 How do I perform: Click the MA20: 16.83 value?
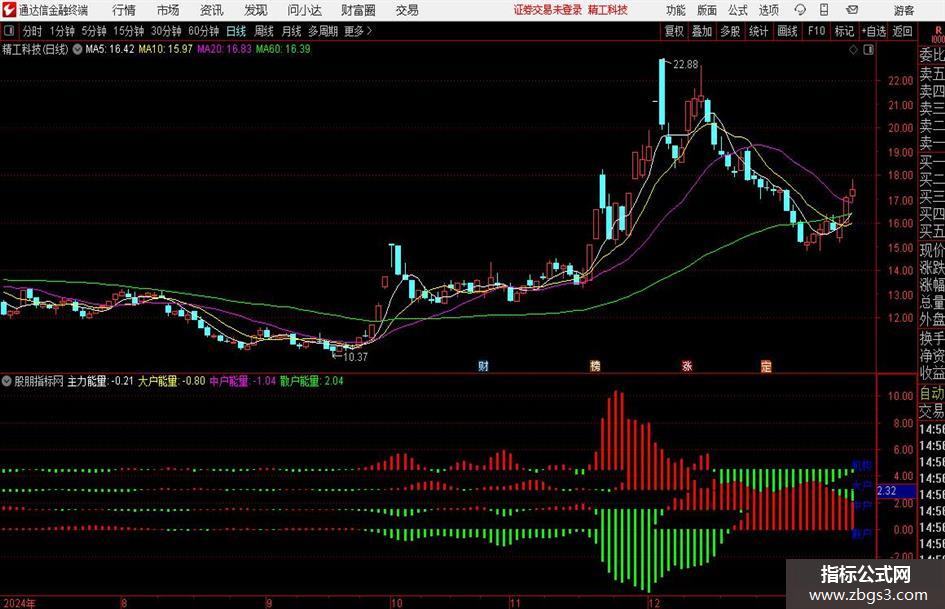coord(224,49)
